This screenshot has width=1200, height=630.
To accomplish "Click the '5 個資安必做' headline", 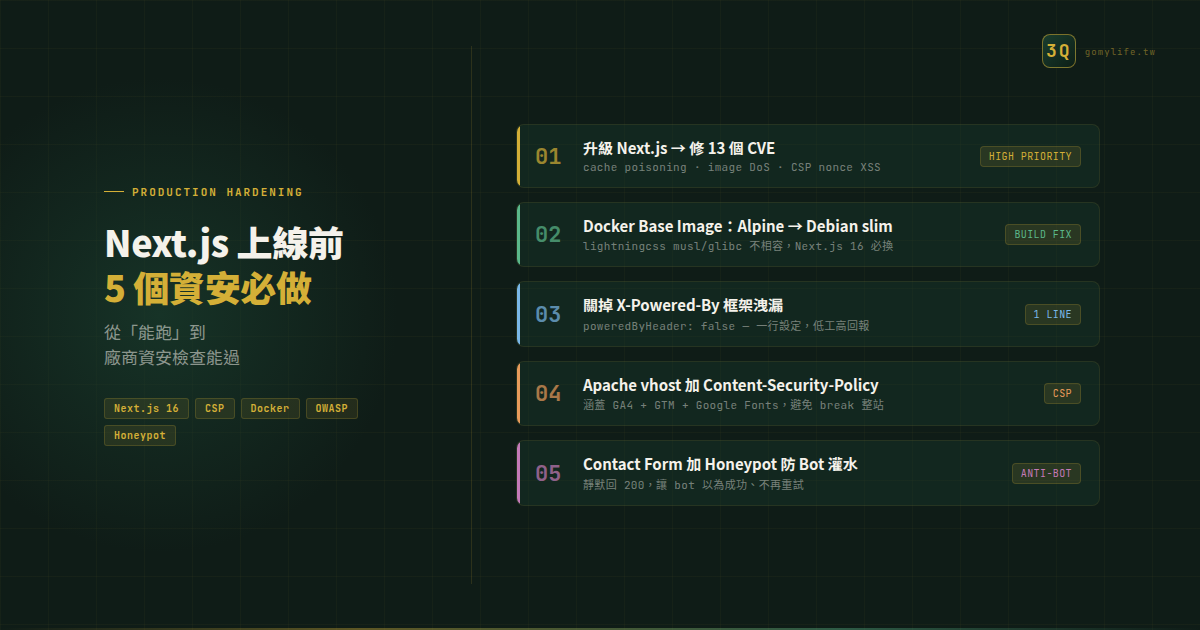I will (208, 289).
